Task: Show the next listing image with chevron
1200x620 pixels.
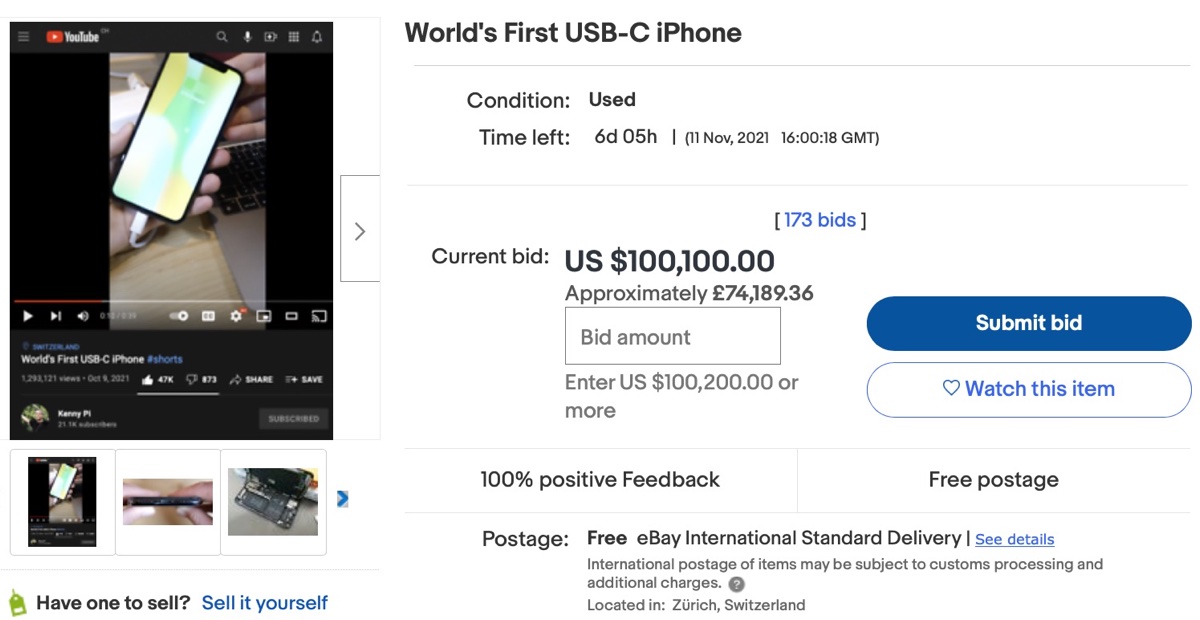Action: coord(360,231)
